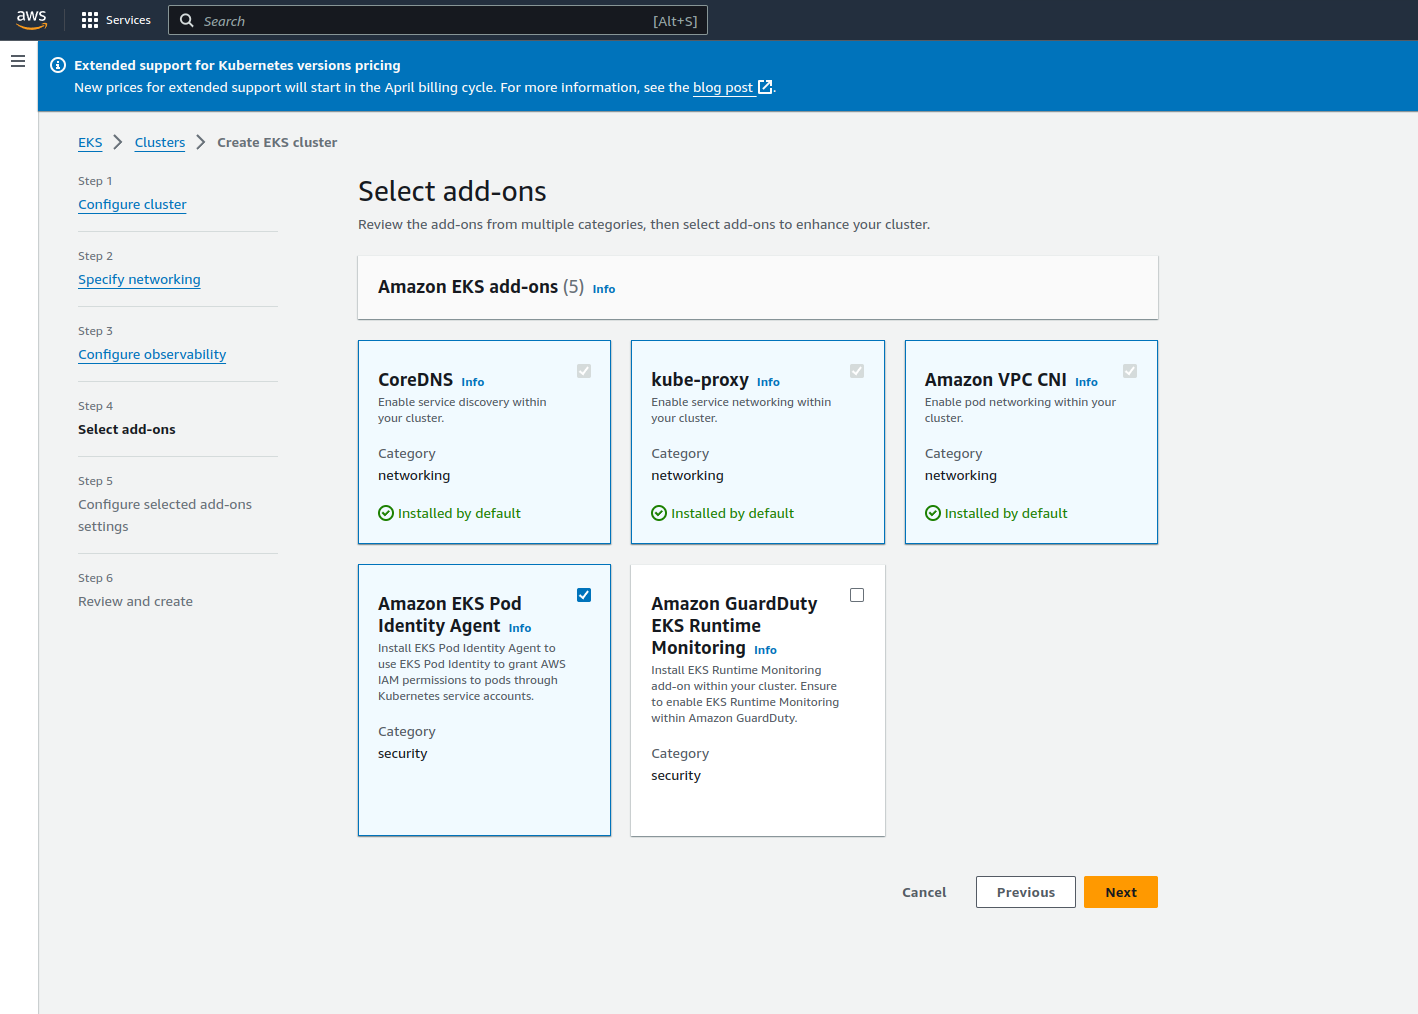Toggle the kube-proxy add-on checkbox
The height and width of the screenshot is (1014, 1418).
point(857,371)
